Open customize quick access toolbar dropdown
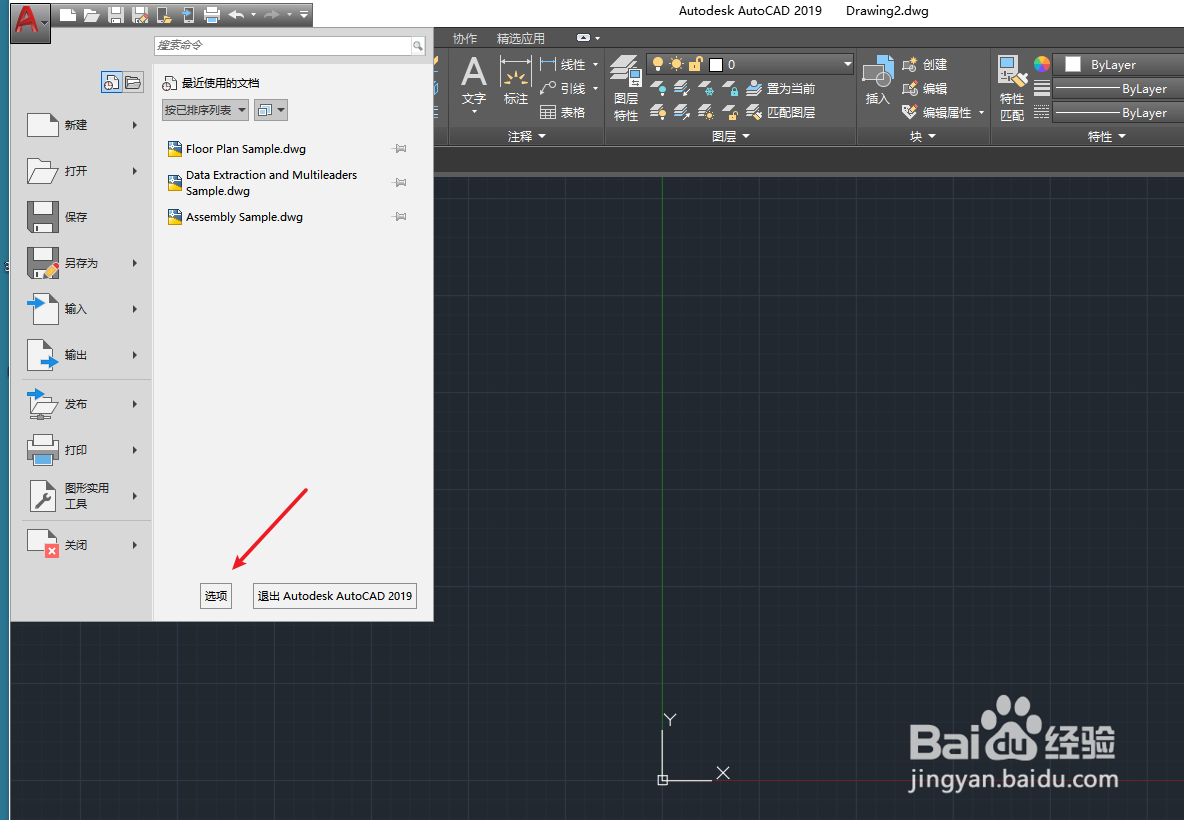 click(304, 14)
